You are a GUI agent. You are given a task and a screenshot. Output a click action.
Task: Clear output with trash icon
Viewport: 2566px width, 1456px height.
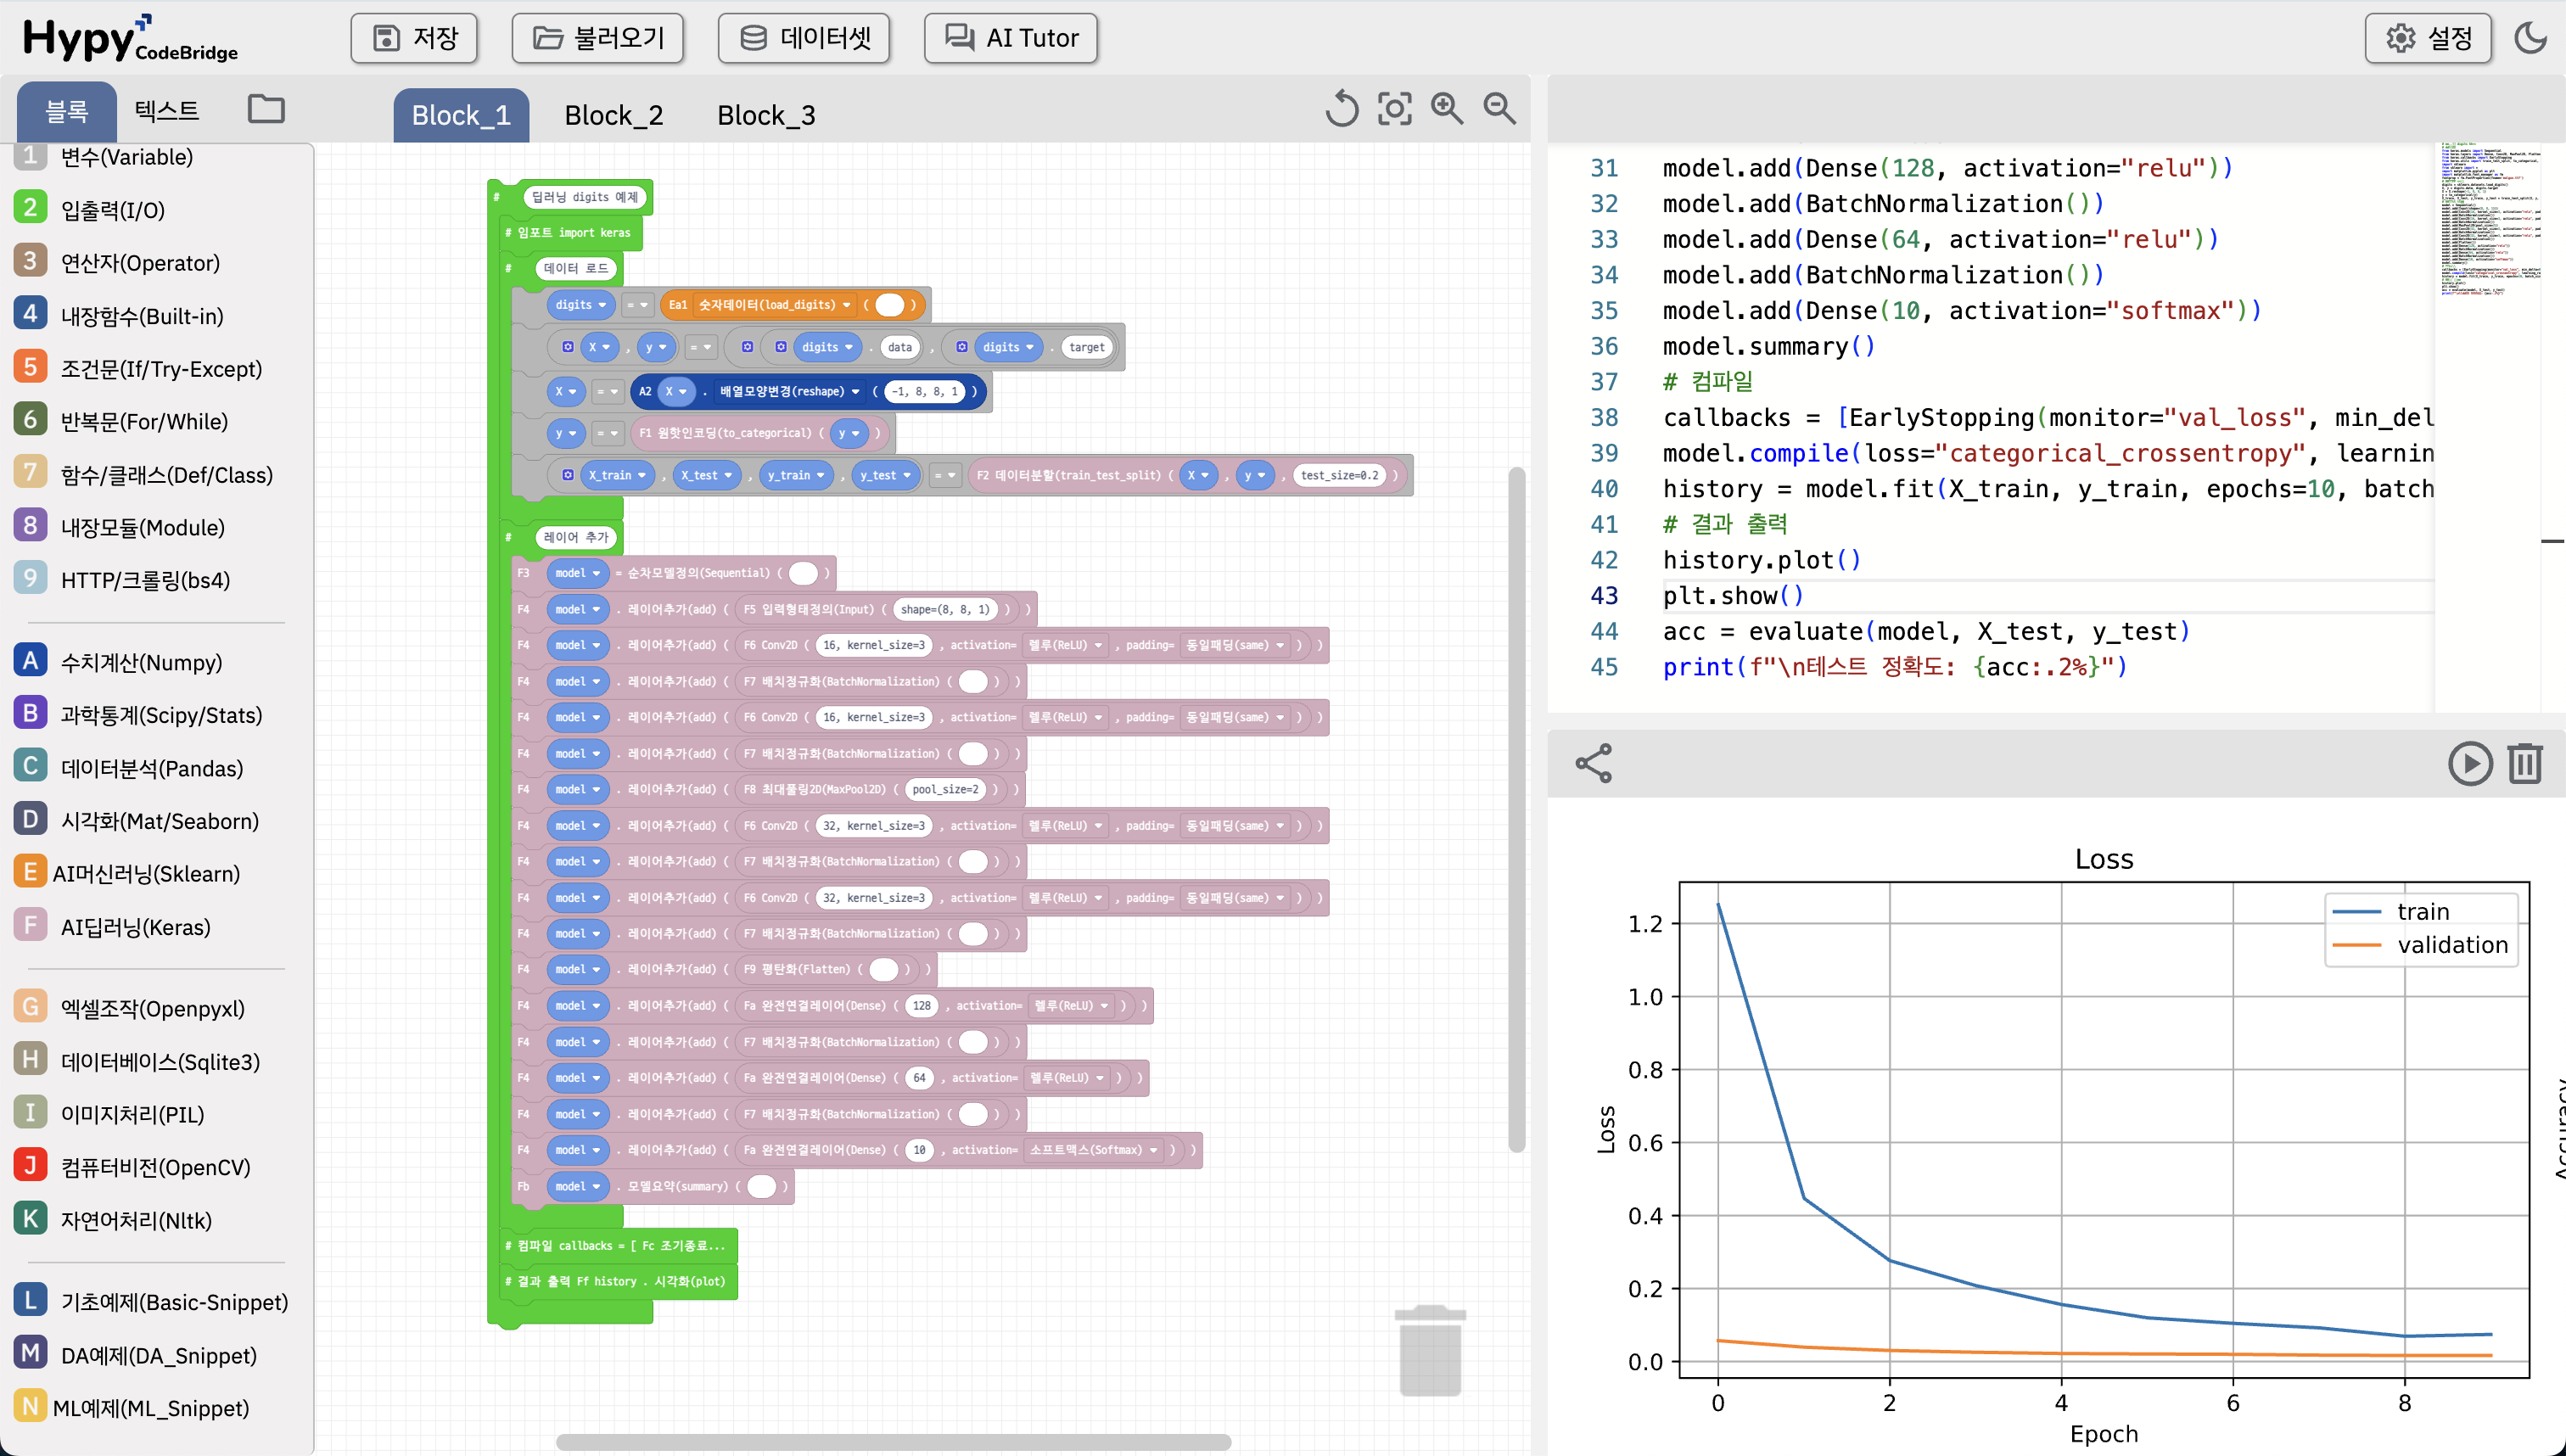2525,763
